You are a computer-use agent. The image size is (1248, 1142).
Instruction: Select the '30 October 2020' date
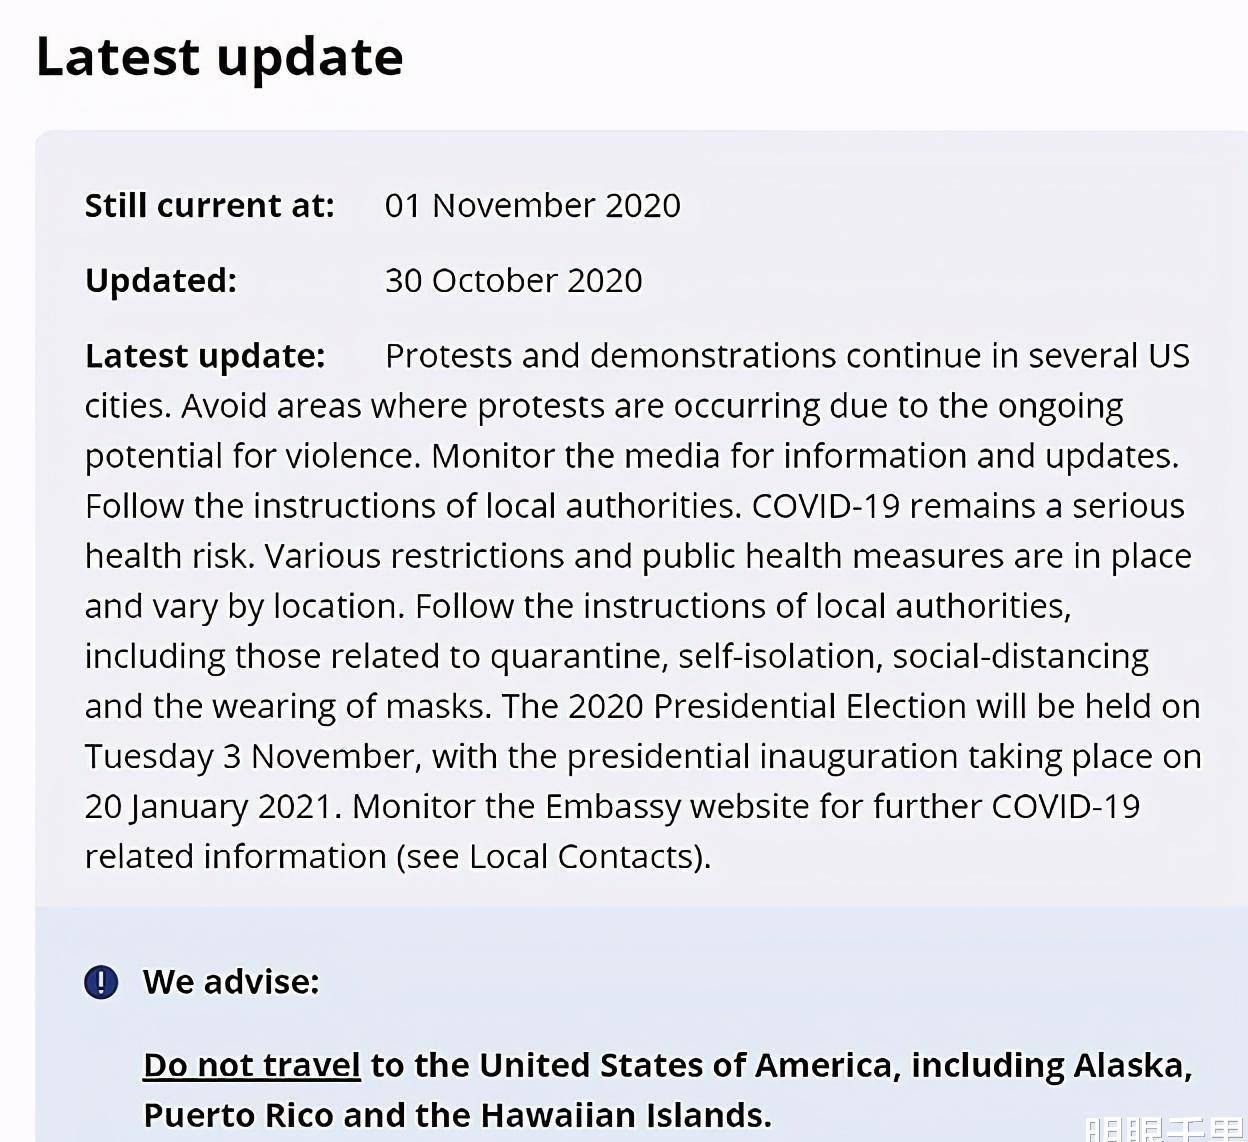(x=514, y=280)
